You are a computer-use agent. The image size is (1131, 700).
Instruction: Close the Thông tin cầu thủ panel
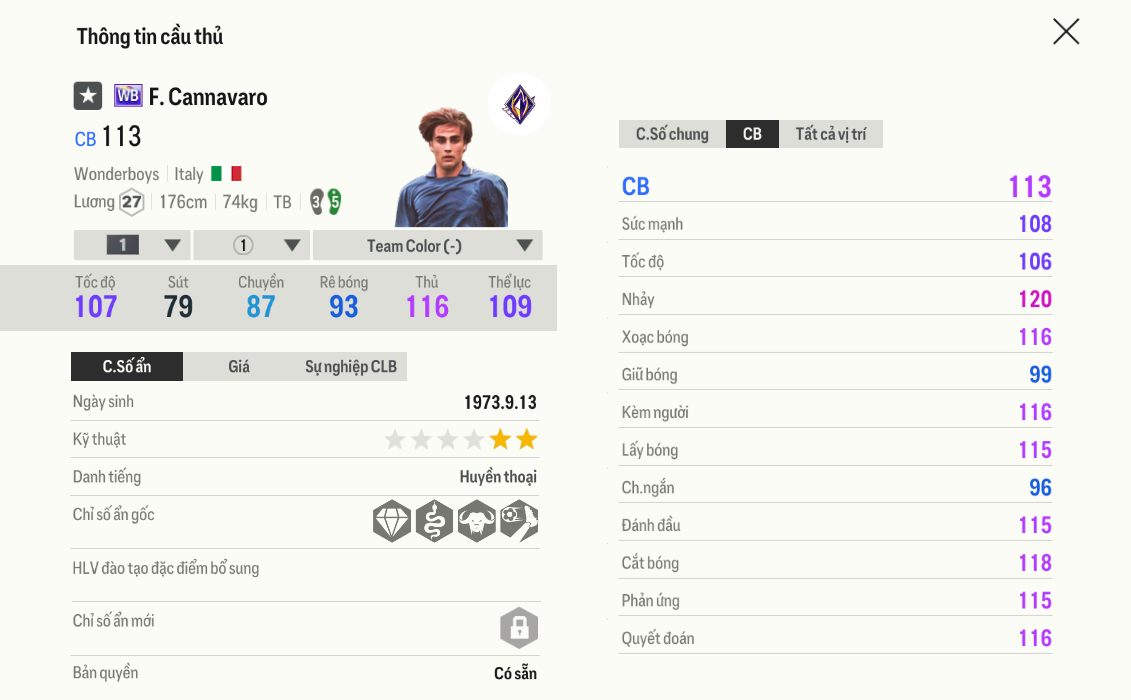coord(1066,32)
